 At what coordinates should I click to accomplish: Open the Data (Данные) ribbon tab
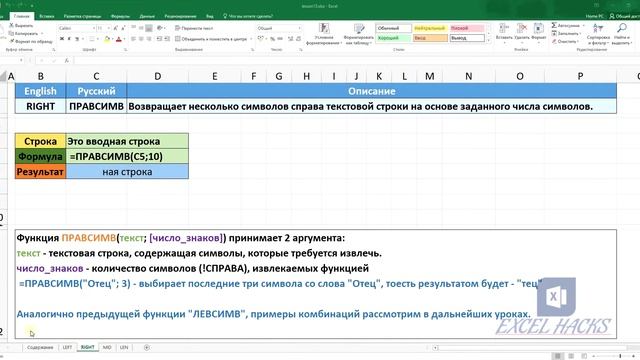point(147,16)
